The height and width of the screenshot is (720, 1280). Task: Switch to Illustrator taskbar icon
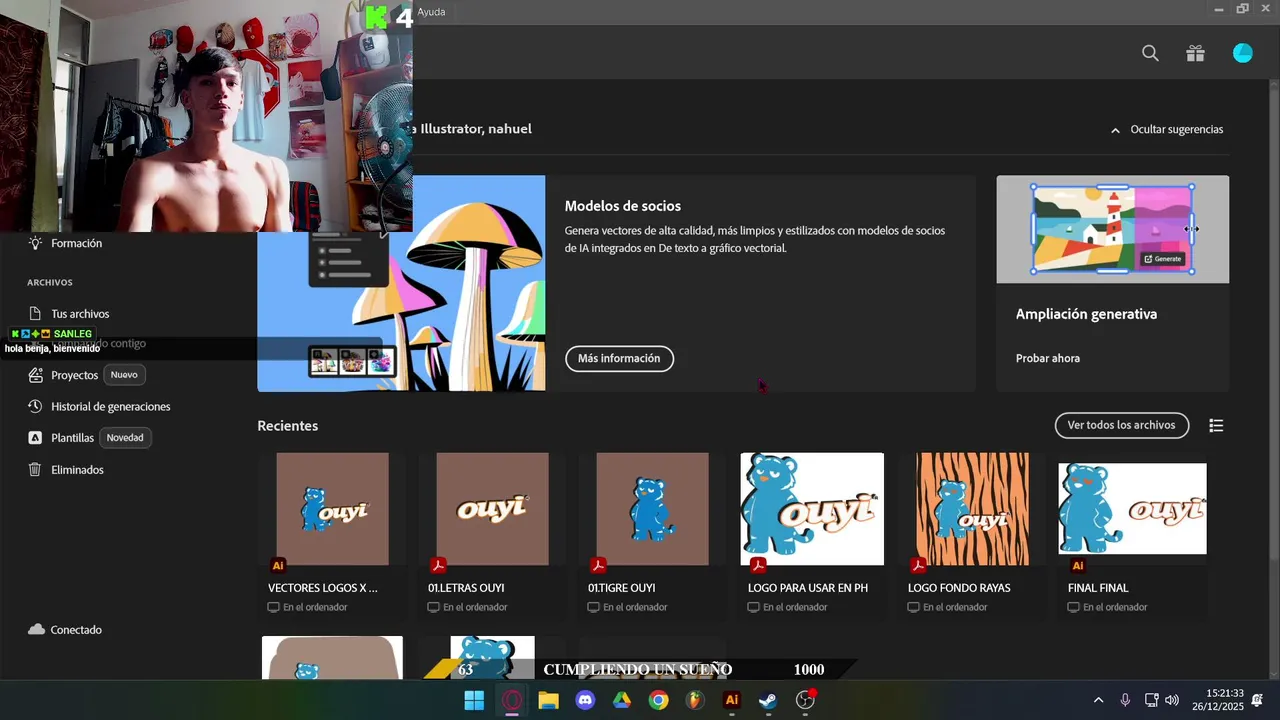[732, 700]
